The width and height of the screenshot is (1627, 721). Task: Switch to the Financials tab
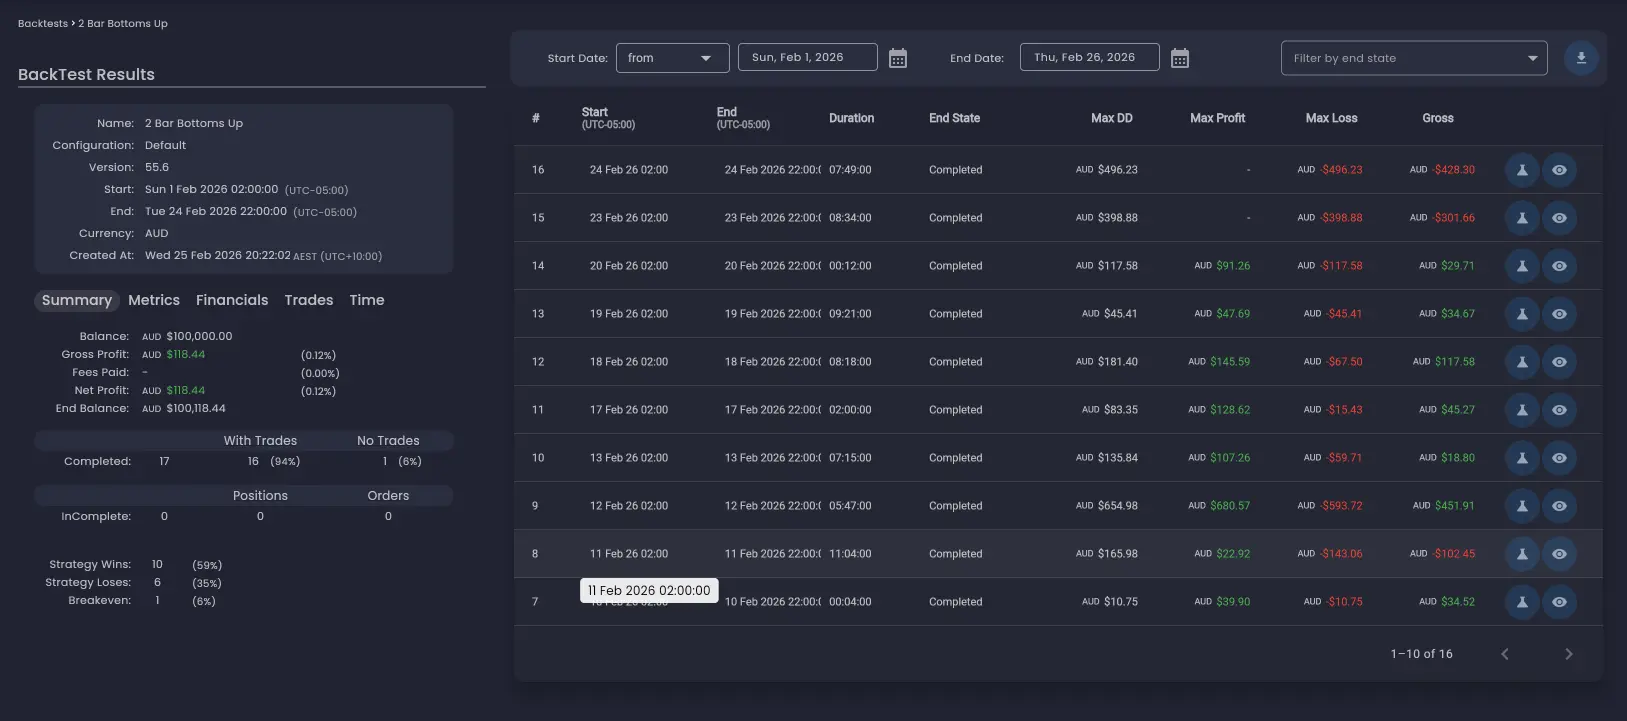tap(232, 300)
